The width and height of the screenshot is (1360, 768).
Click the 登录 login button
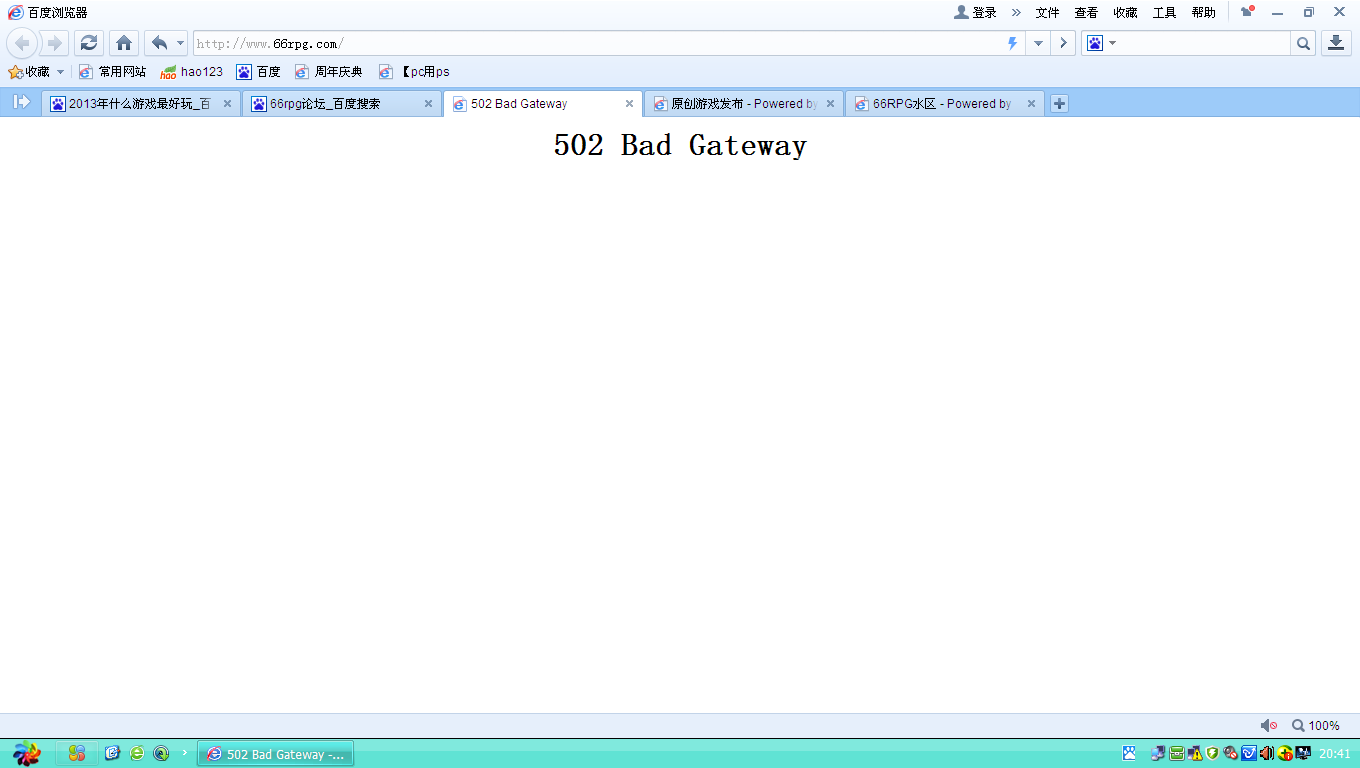tap(976, 13)
